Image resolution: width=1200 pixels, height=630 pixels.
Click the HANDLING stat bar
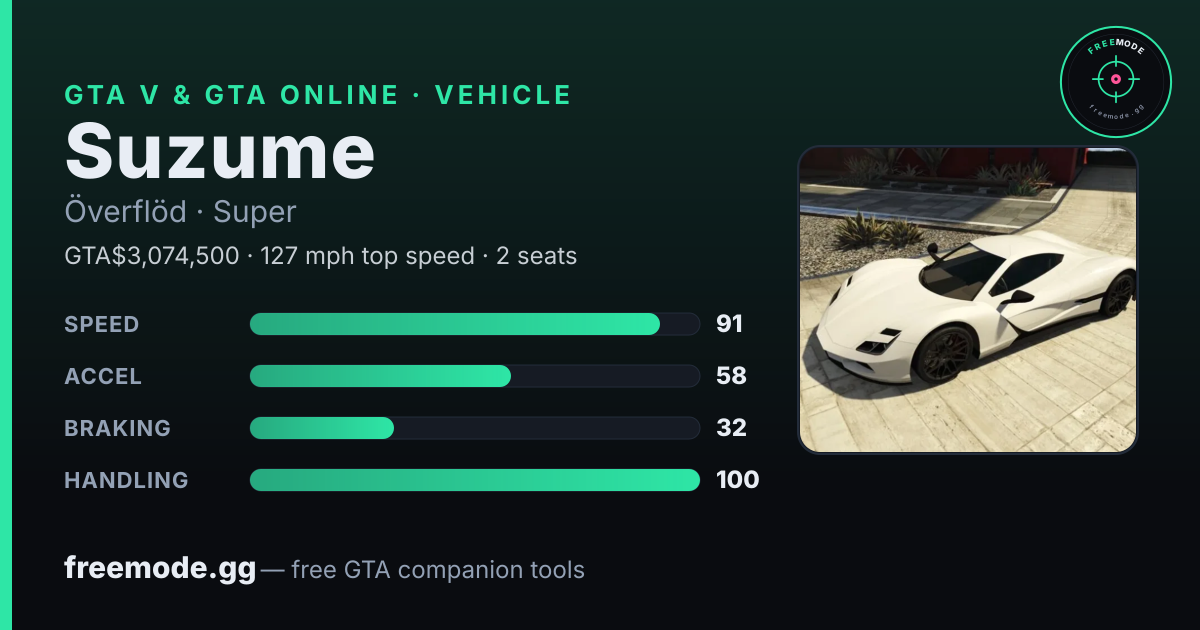(474, 480)
